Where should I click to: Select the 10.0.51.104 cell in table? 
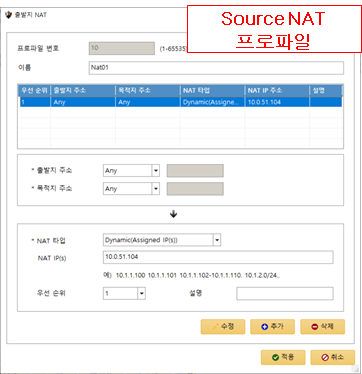277,102
